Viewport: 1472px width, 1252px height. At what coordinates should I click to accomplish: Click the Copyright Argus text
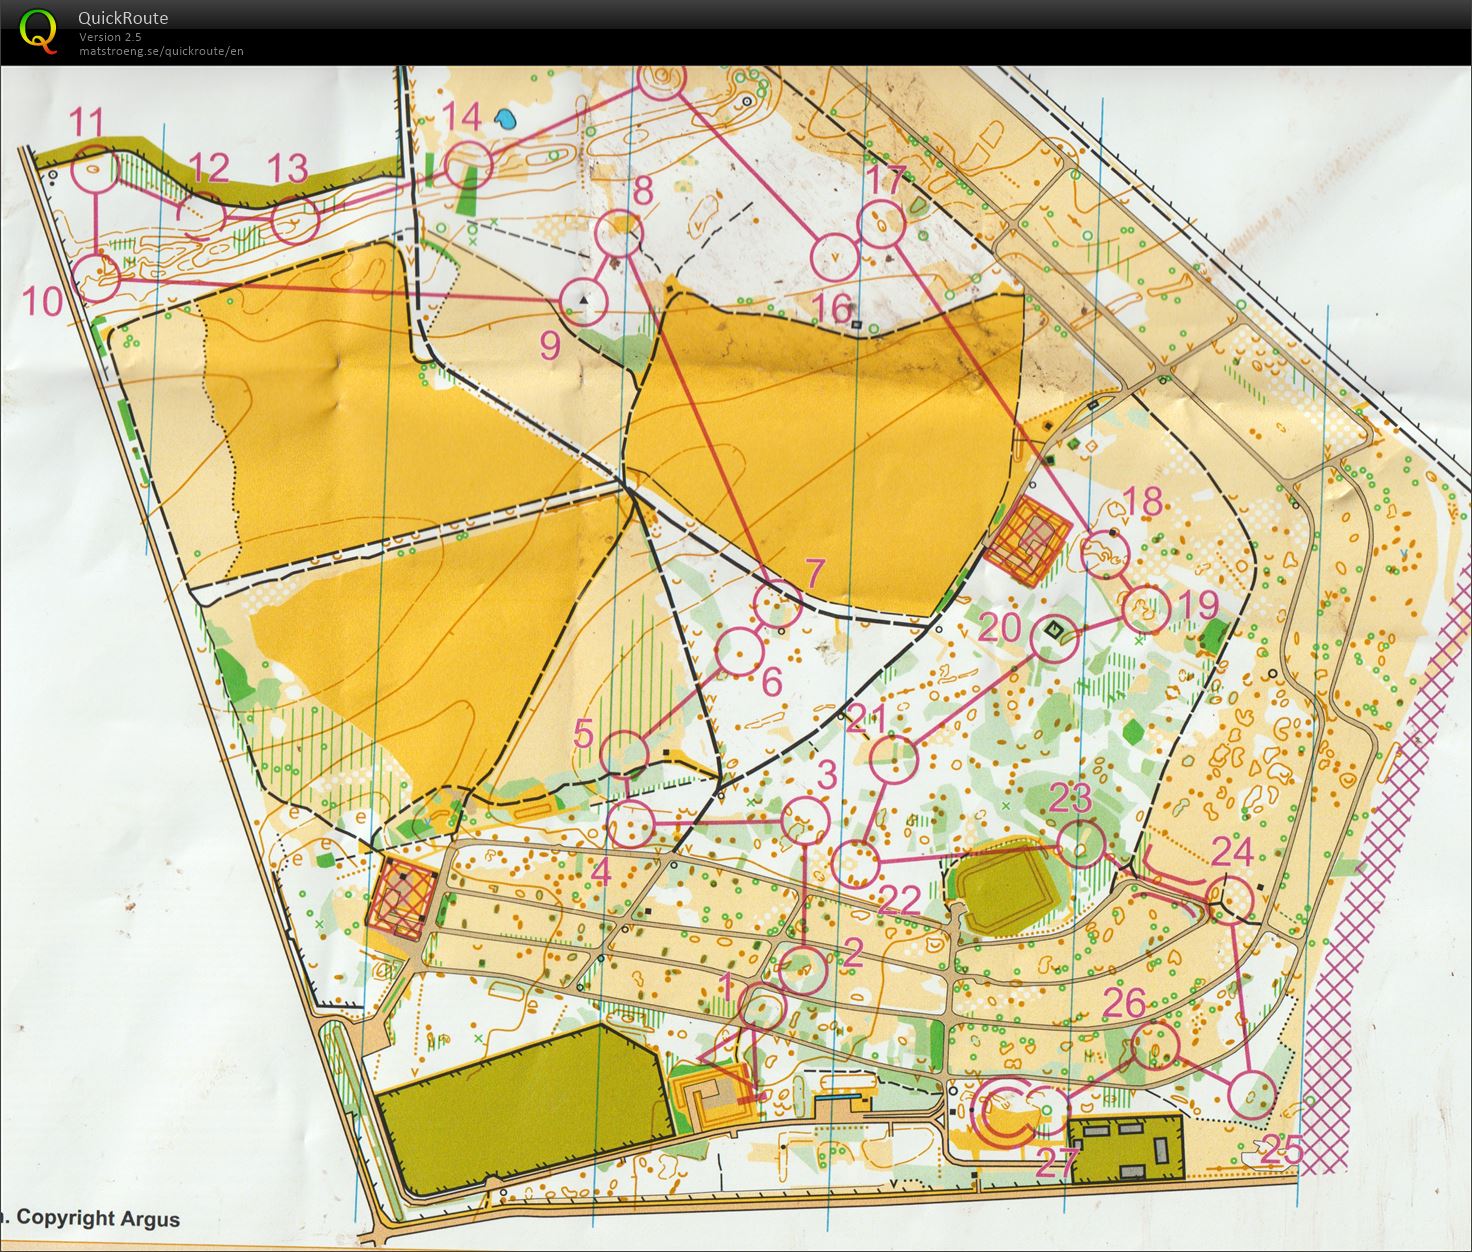point(98,1218)
